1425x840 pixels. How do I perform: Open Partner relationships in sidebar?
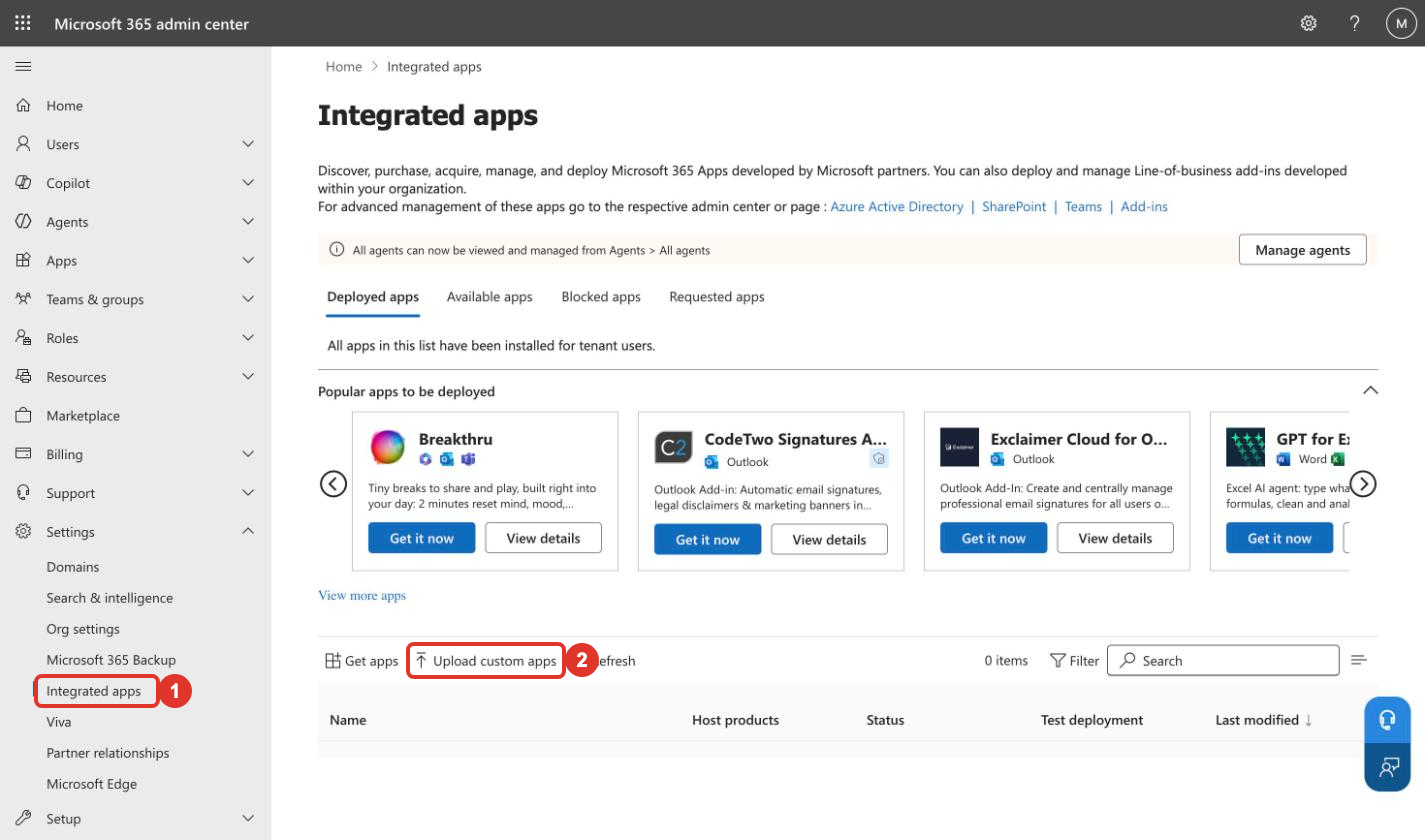click(108, 753)
